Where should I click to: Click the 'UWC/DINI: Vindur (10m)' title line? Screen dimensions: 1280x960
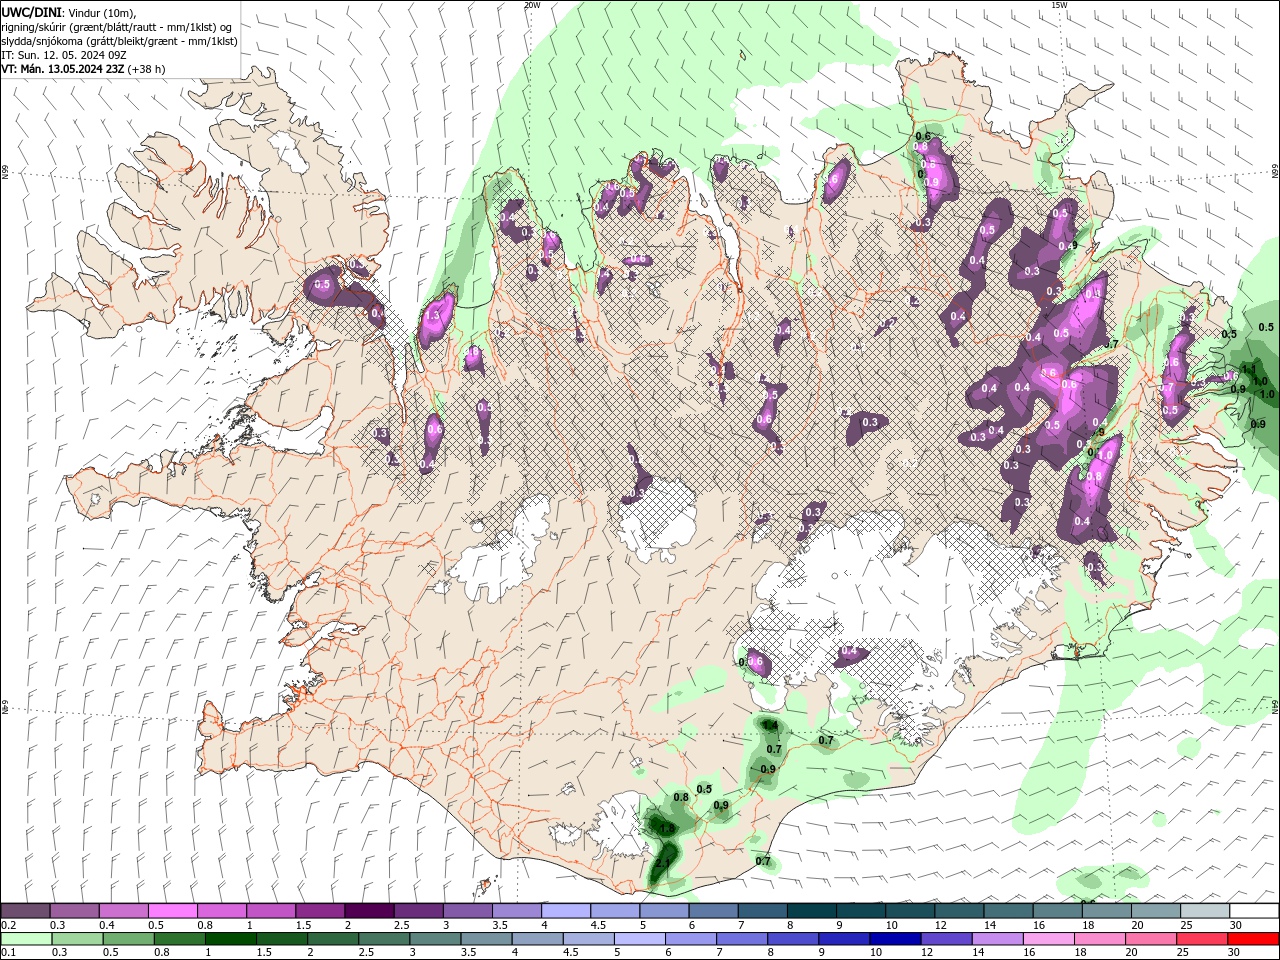[x=67, y=12]
